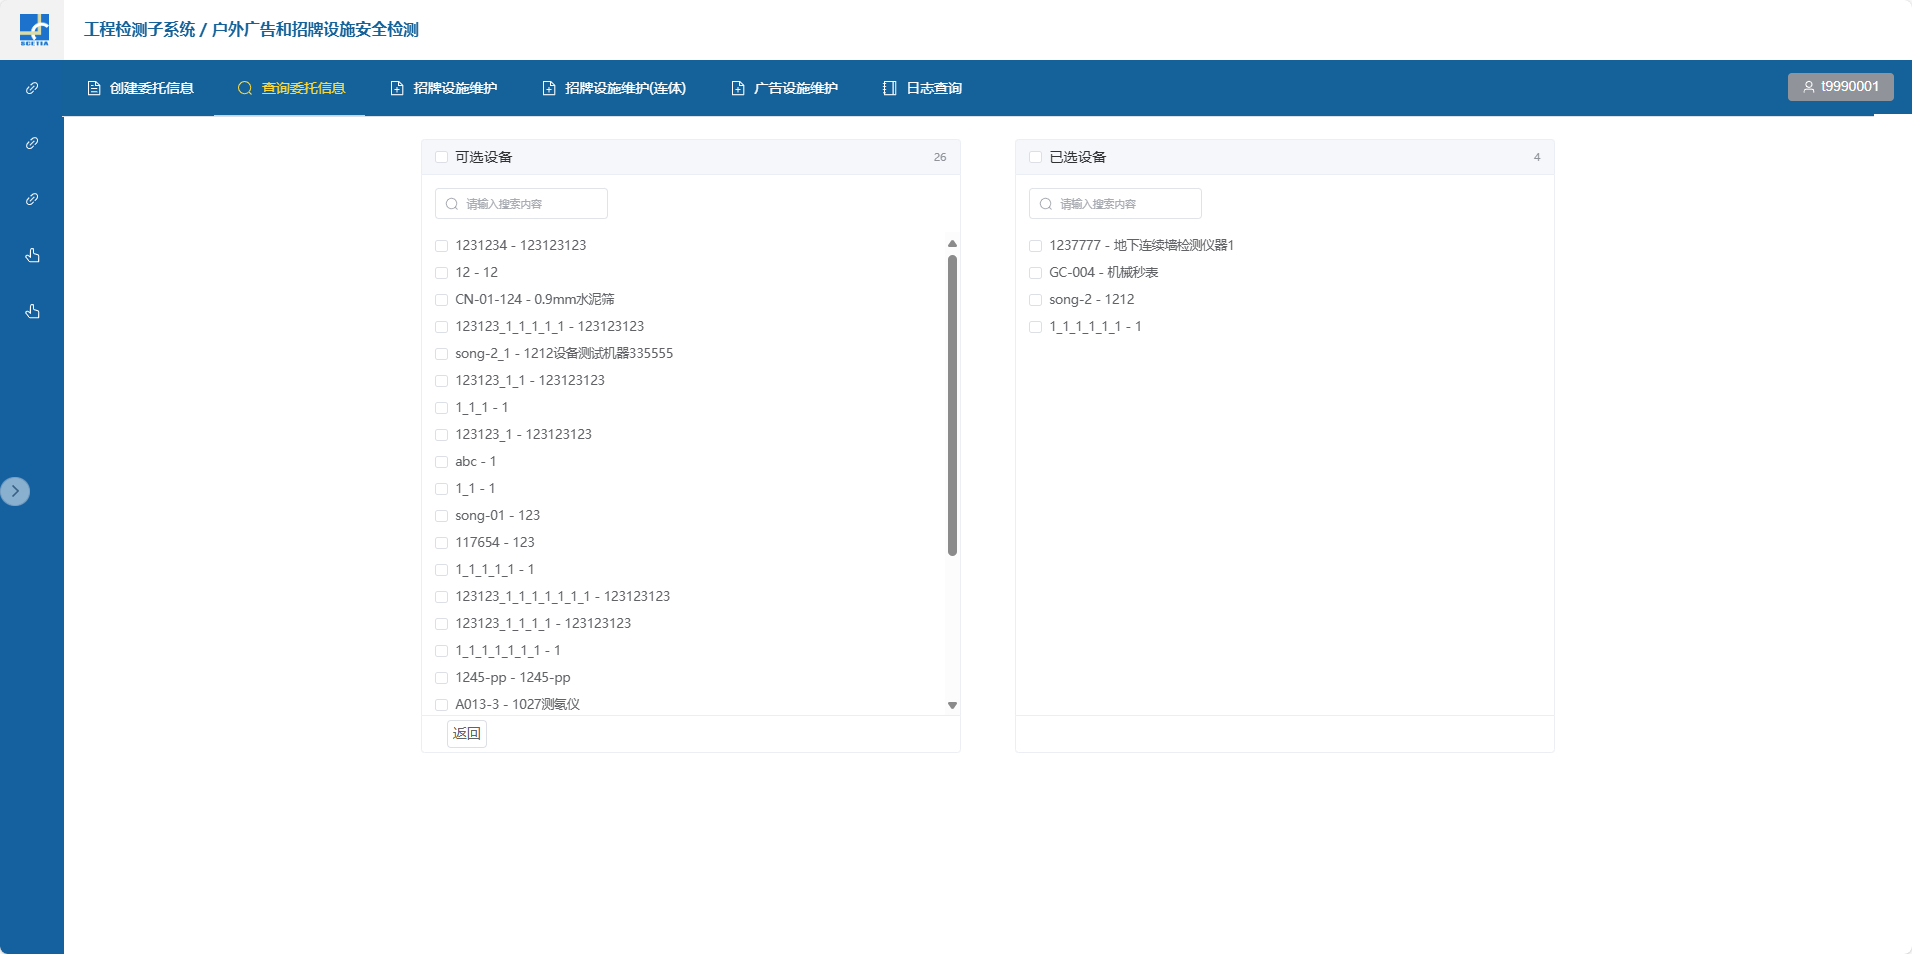
Task: Tick the checkbox for abc - 1
Action: point(441,462)
